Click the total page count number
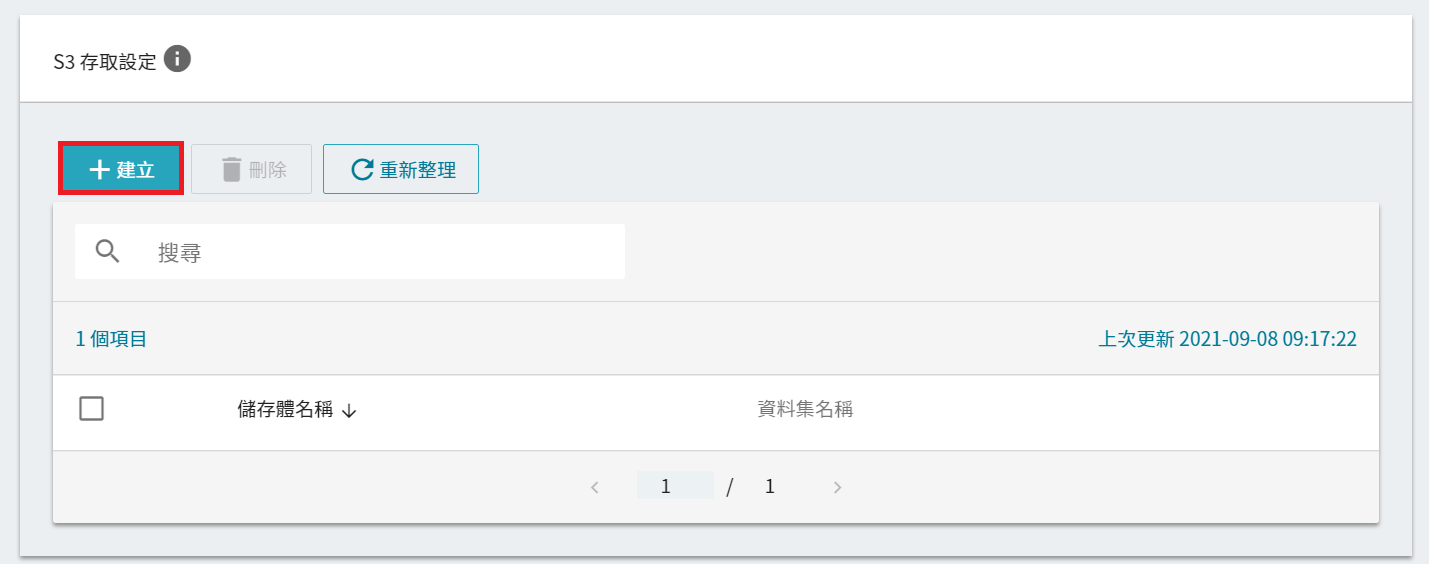Screen dimensions: 1429x564 [x=770, y=487]
